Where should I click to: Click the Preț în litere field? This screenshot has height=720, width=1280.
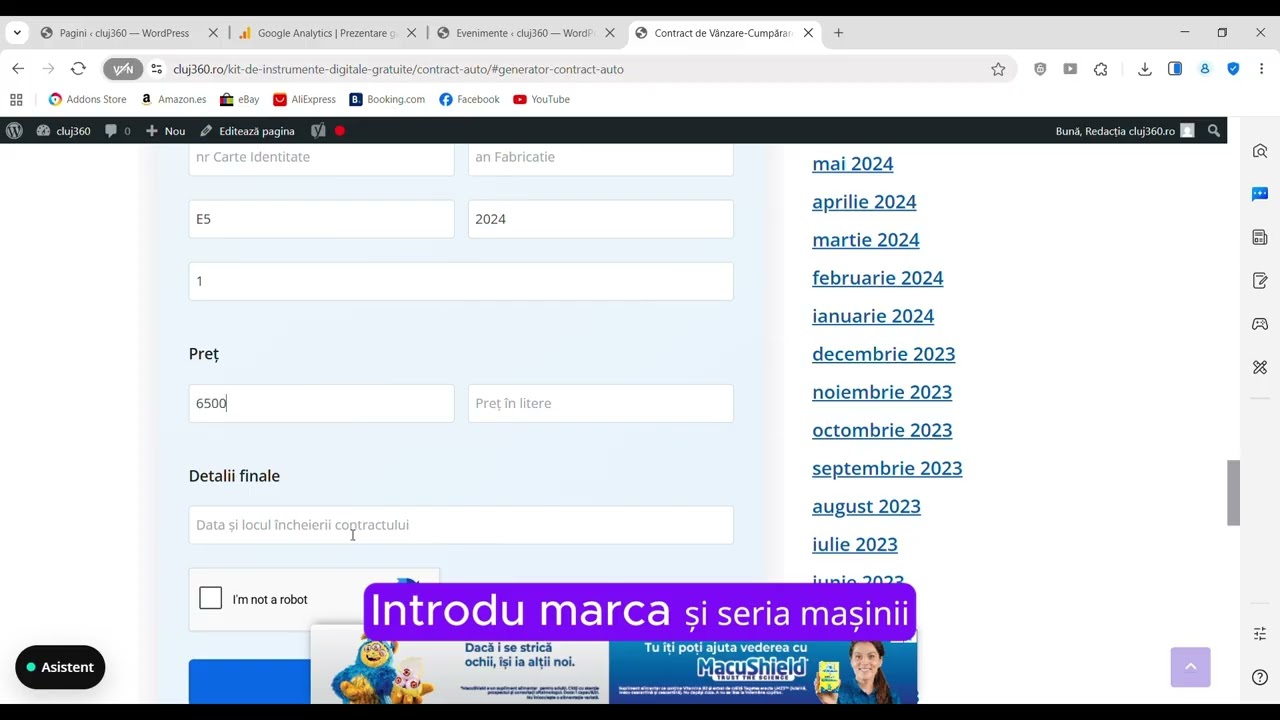[600, 403]
